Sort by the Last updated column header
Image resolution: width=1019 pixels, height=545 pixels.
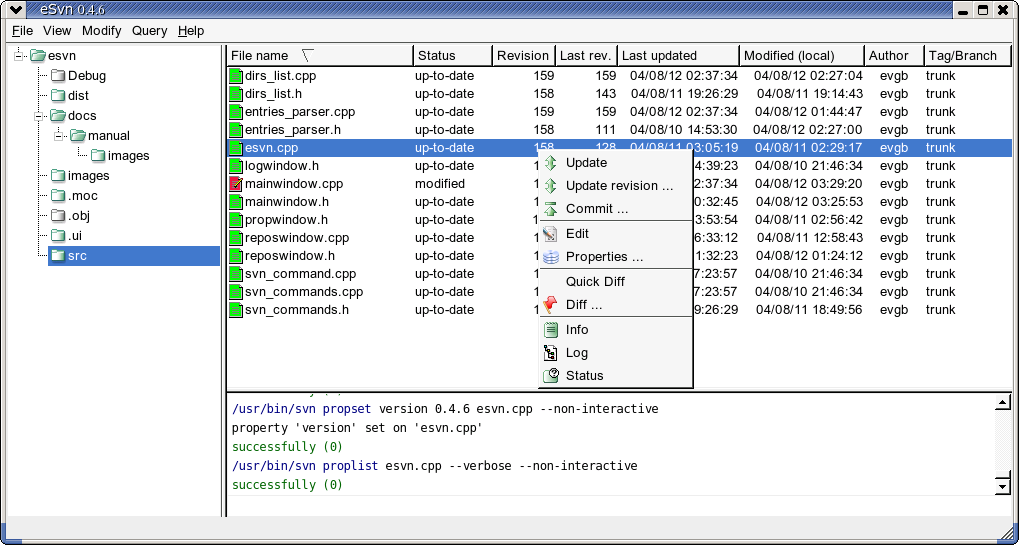click(x=678, y=56)
